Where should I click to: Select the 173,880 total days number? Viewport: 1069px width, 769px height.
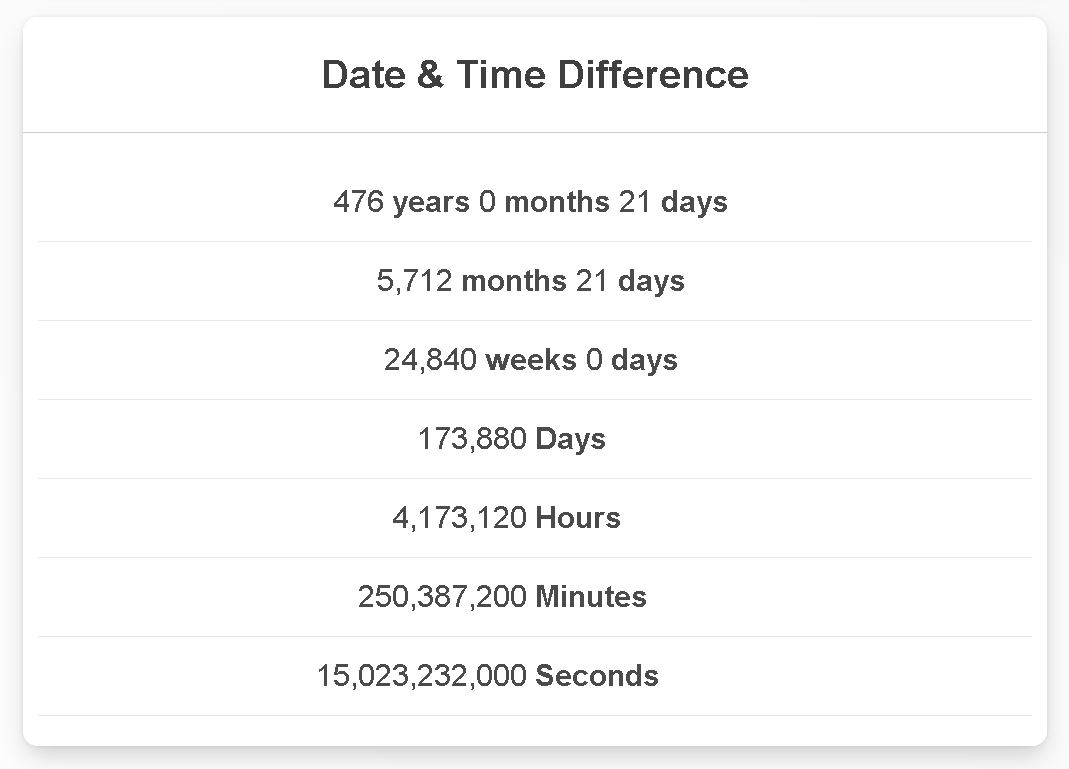coord(472,439)
